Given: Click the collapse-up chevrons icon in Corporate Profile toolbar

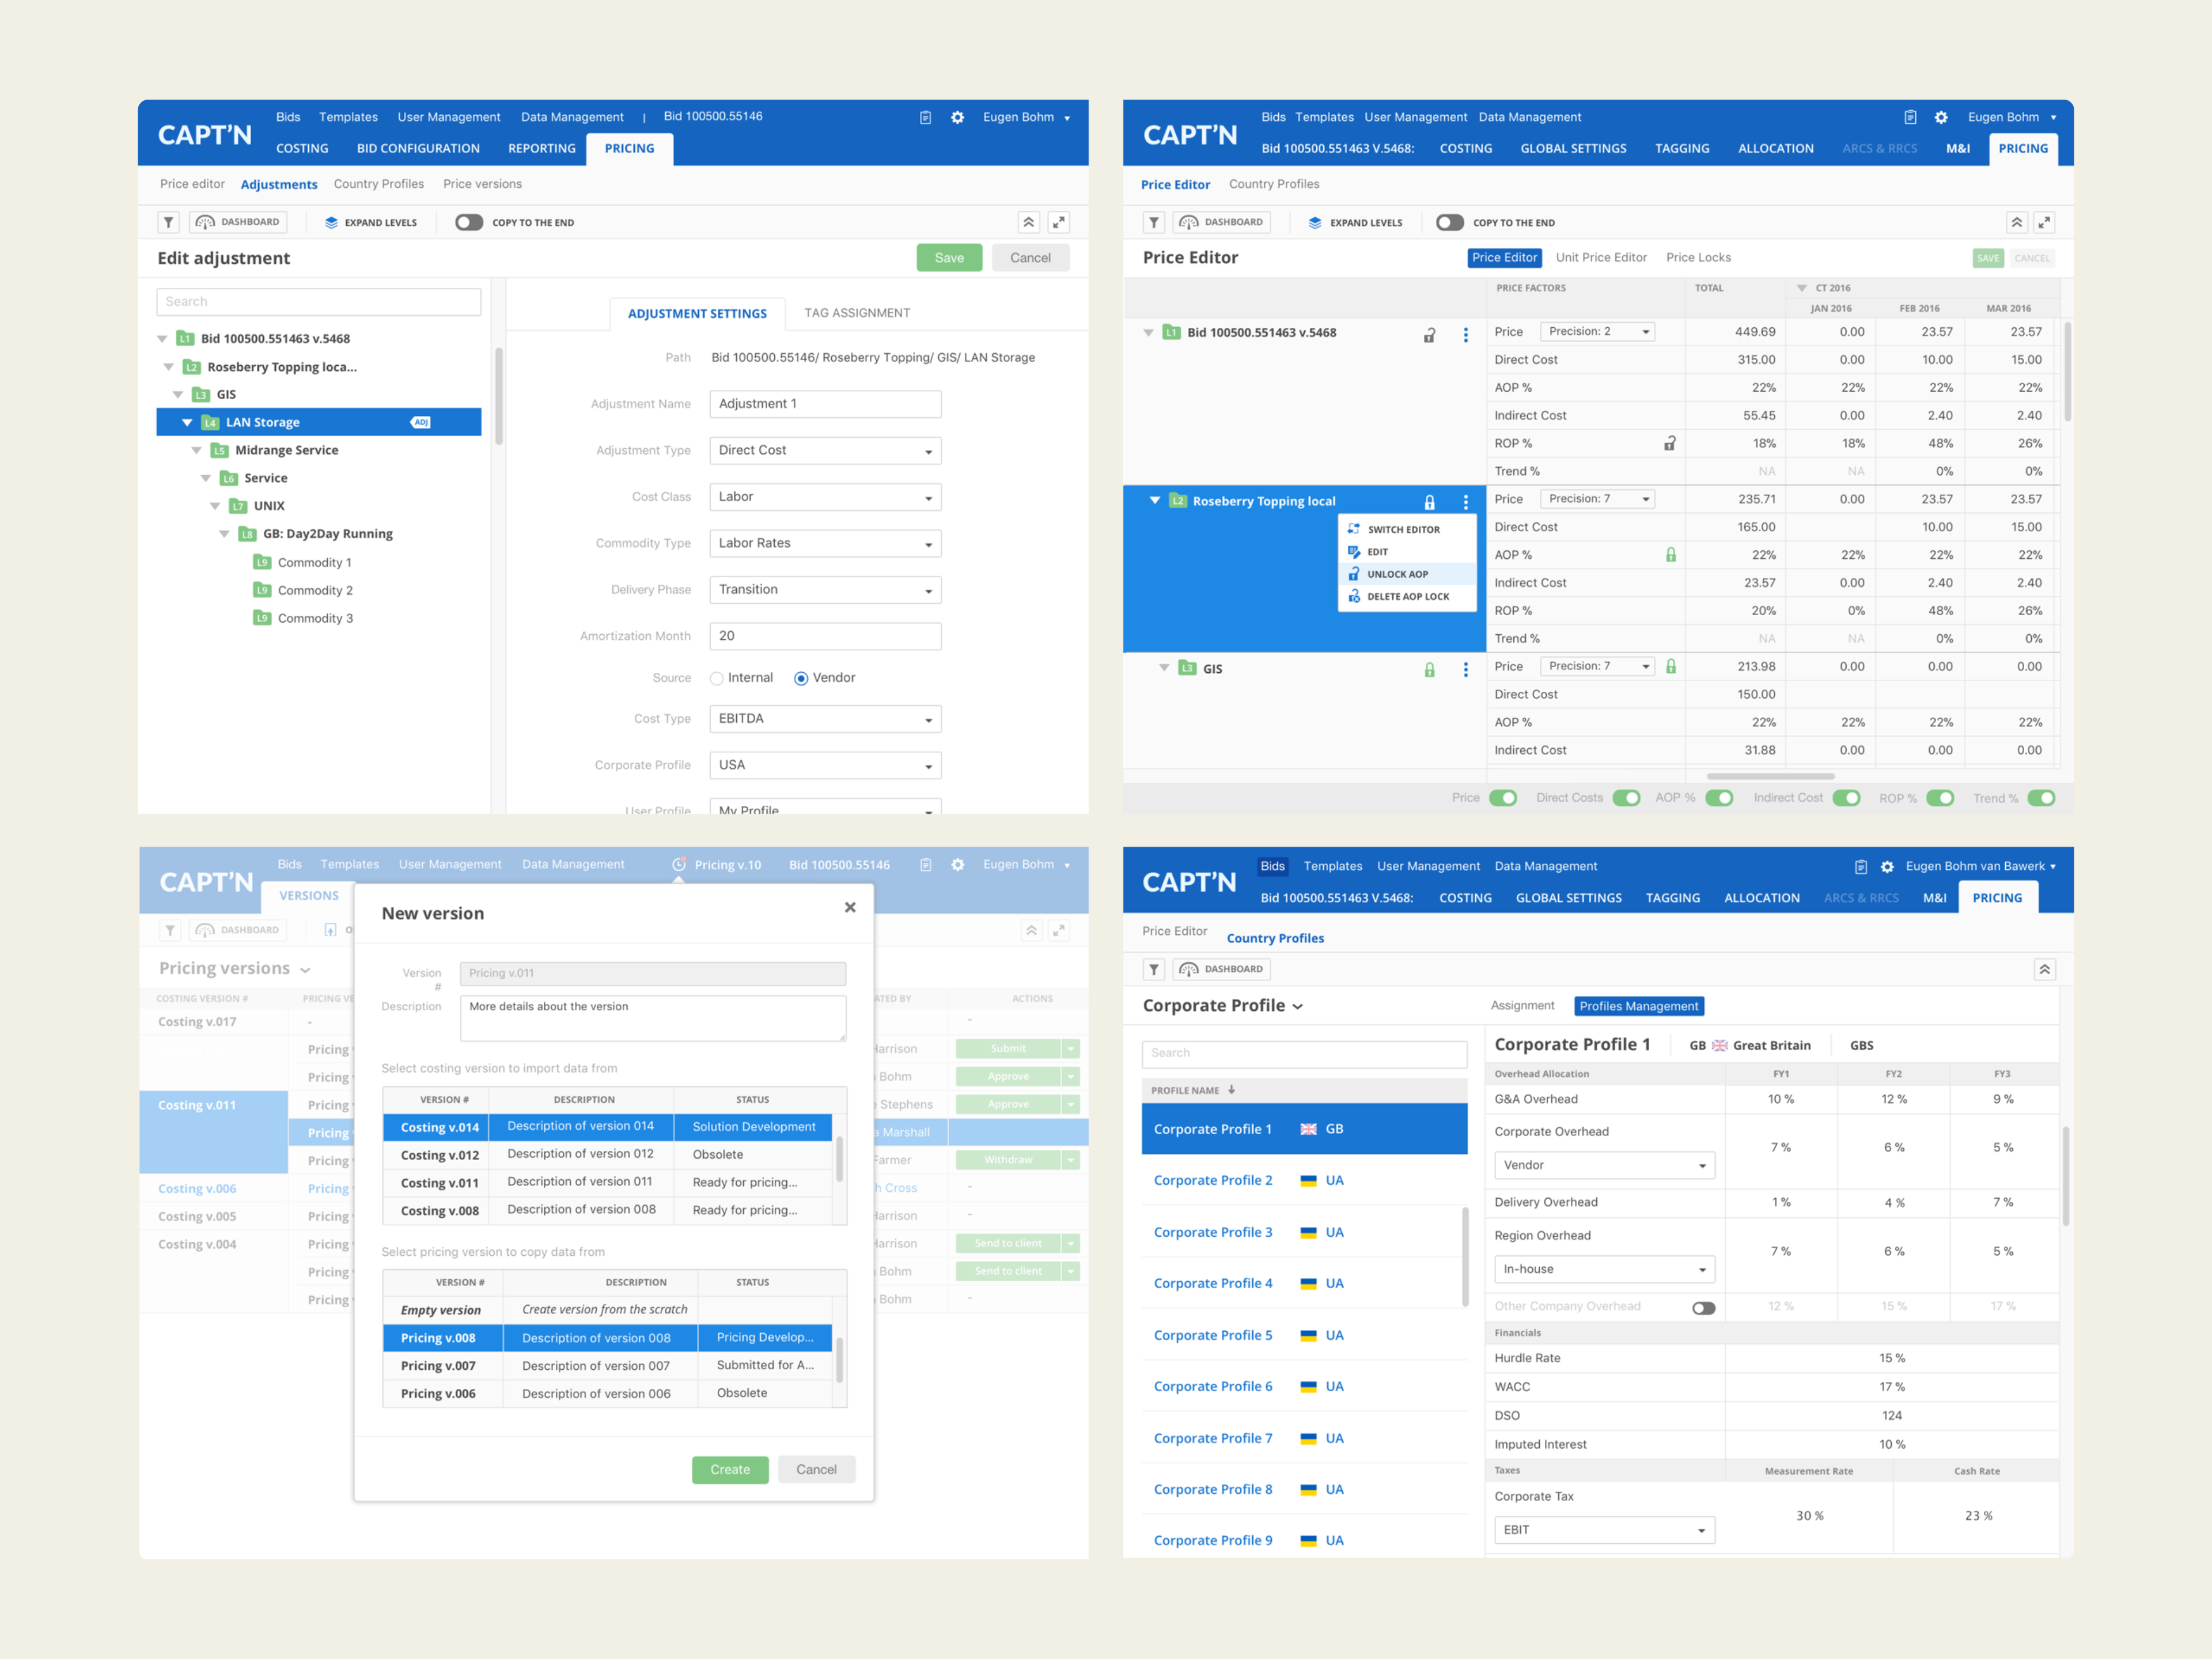Looking at the screenshot, I should coord(2044,969).
